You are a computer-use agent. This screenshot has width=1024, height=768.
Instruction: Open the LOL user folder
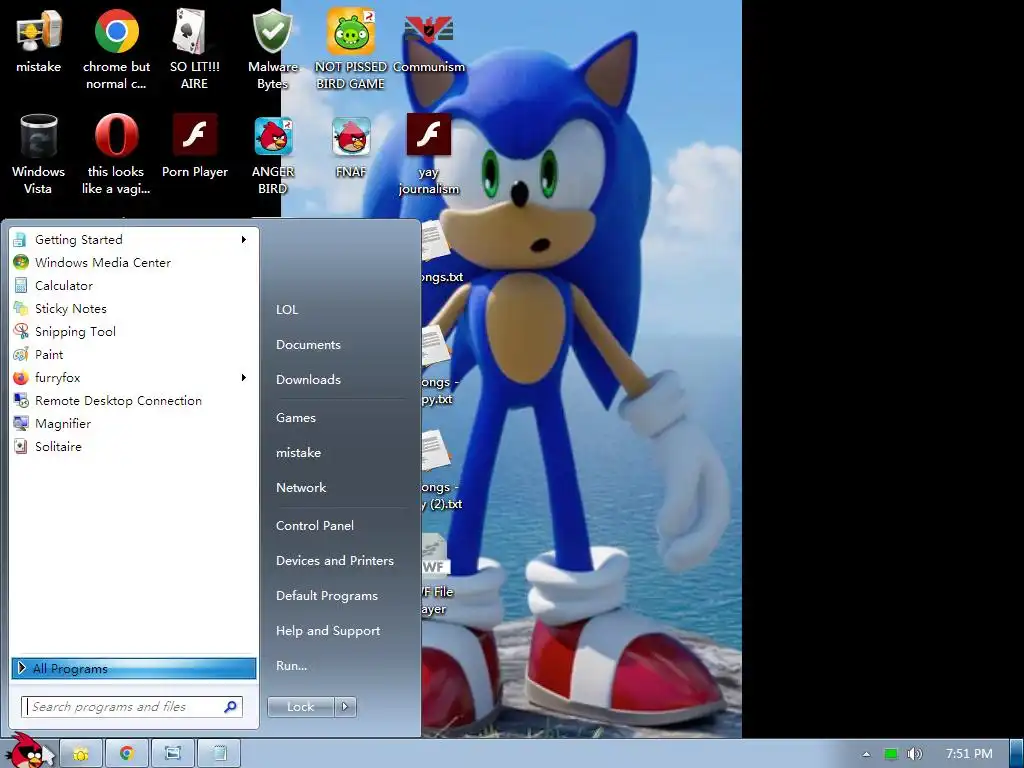(287, 310)
